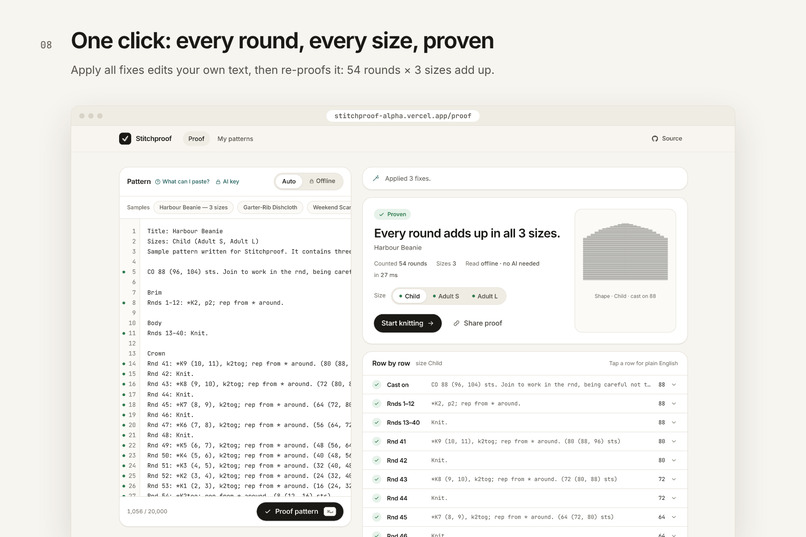Expand the Rnd 44 row chevron
Screen dimensions: 806x537
[674, 498]
